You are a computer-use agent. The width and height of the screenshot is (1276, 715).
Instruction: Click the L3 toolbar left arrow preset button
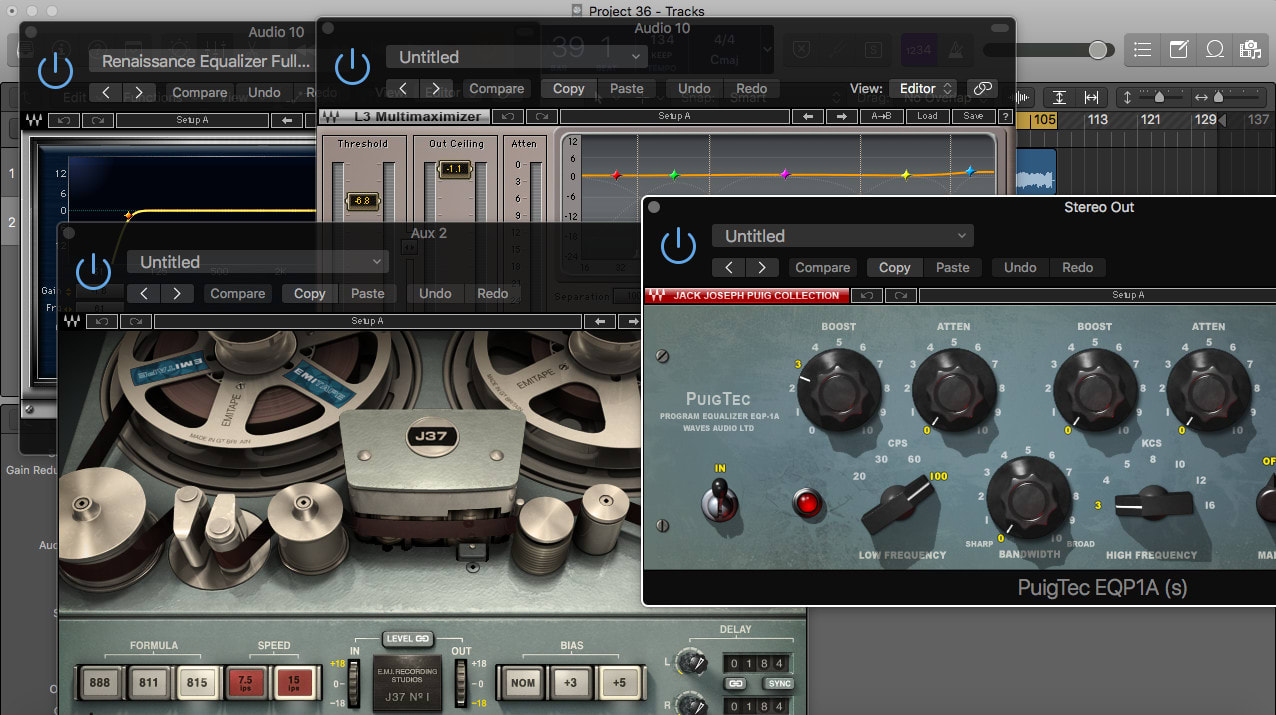click(x=808, y=116)
